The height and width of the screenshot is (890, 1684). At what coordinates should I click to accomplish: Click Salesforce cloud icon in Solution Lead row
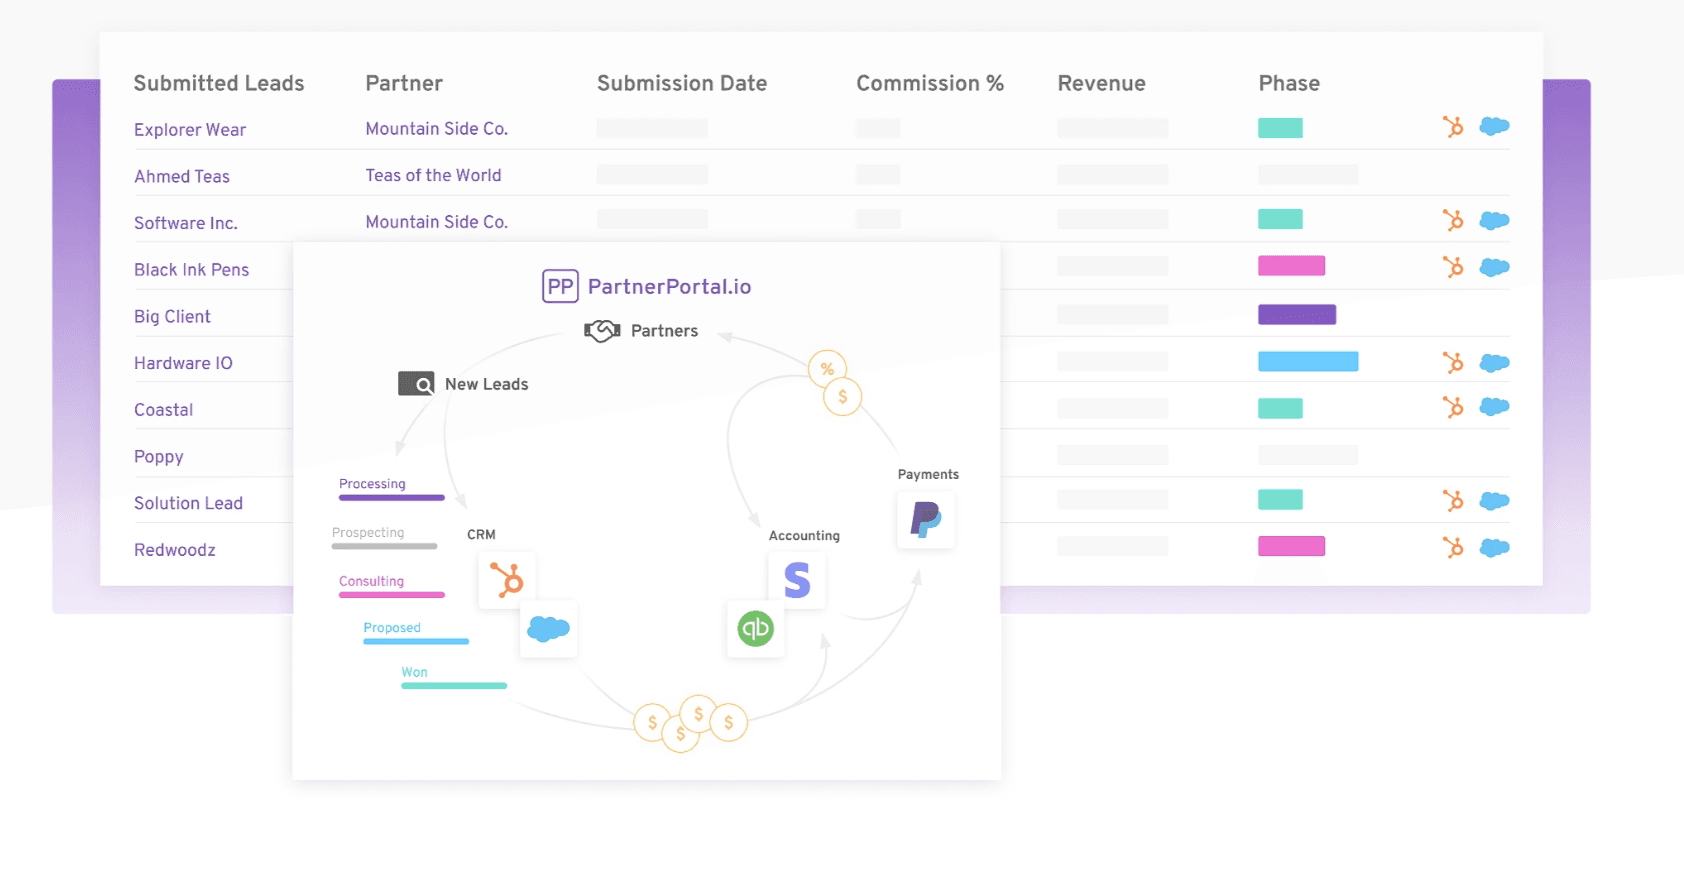(x=1494, y=500)
